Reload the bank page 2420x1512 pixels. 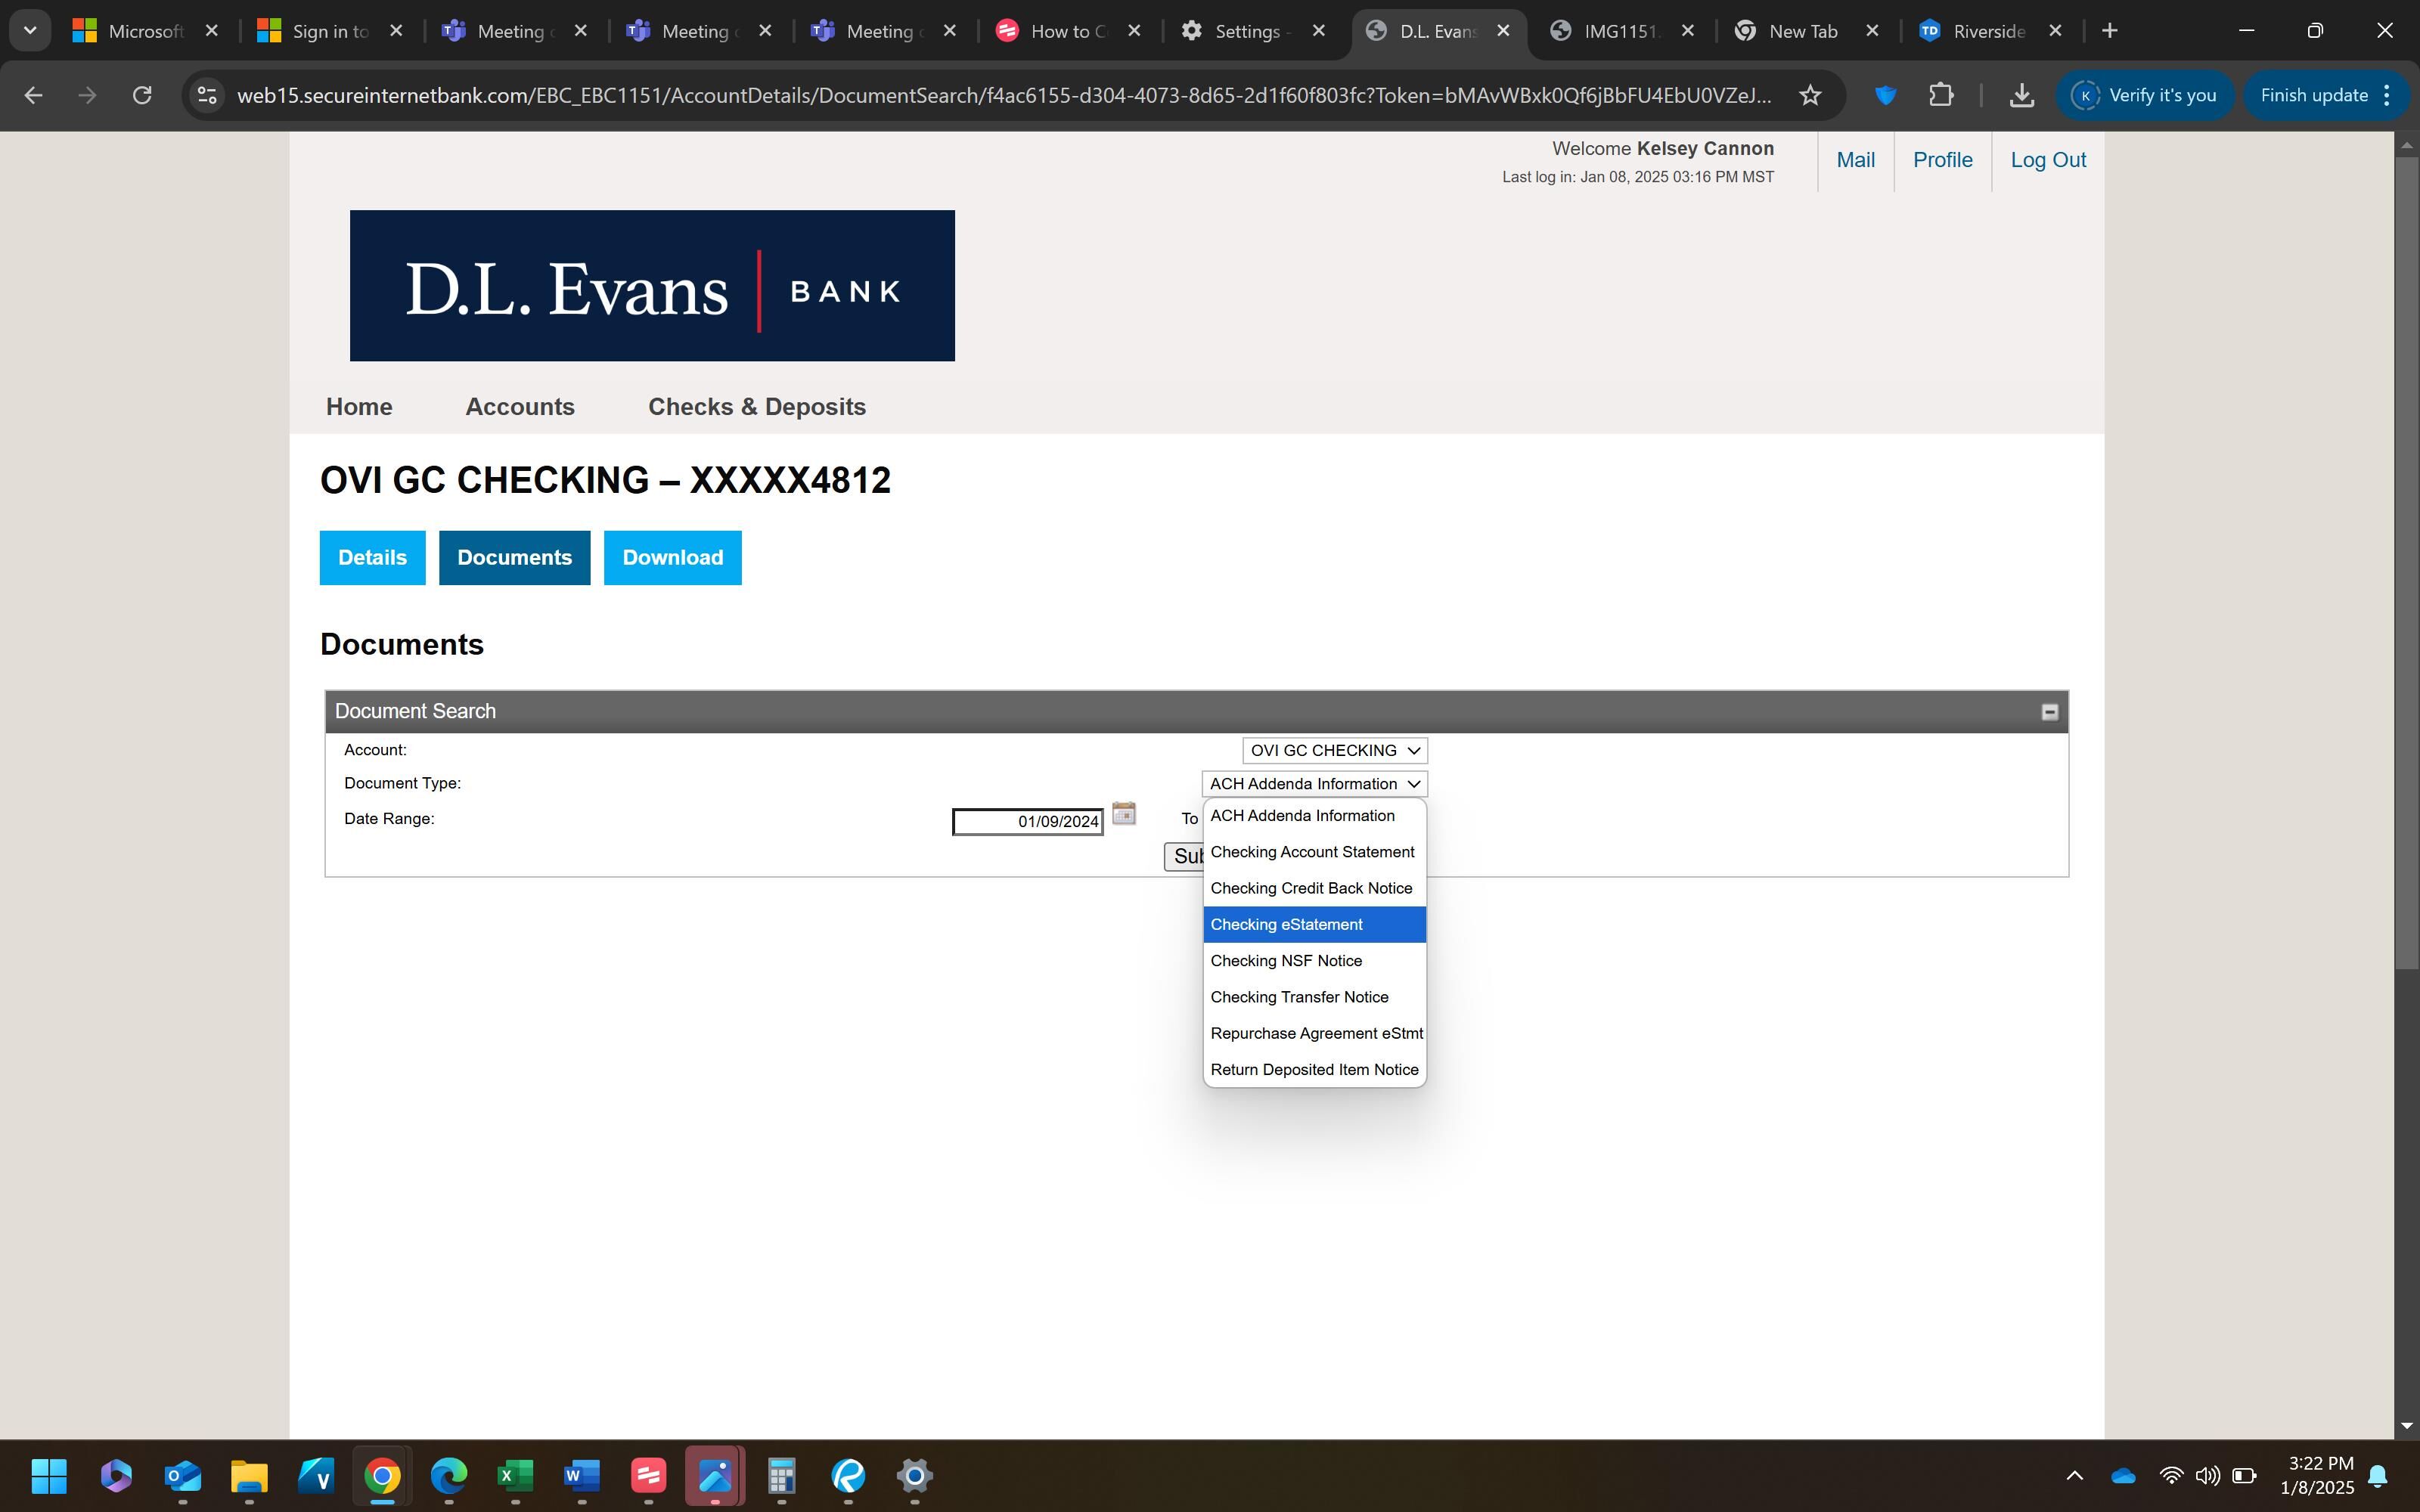point(142,95)
